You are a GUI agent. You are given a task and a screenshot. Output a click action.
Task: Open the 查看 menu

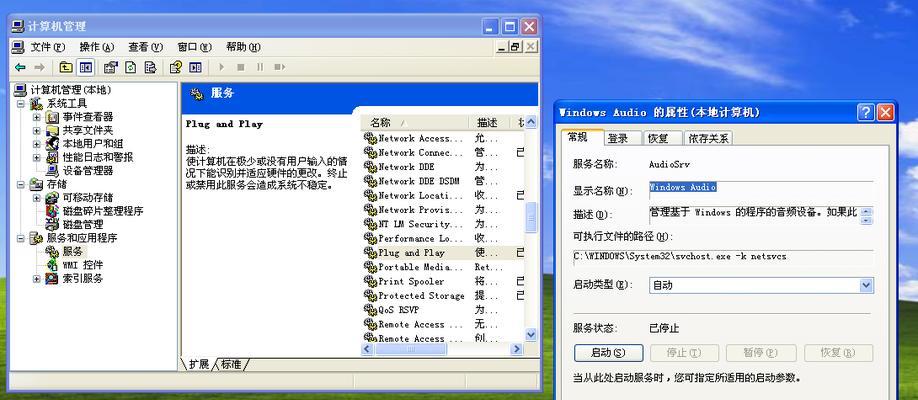click(x=145, y=47)
